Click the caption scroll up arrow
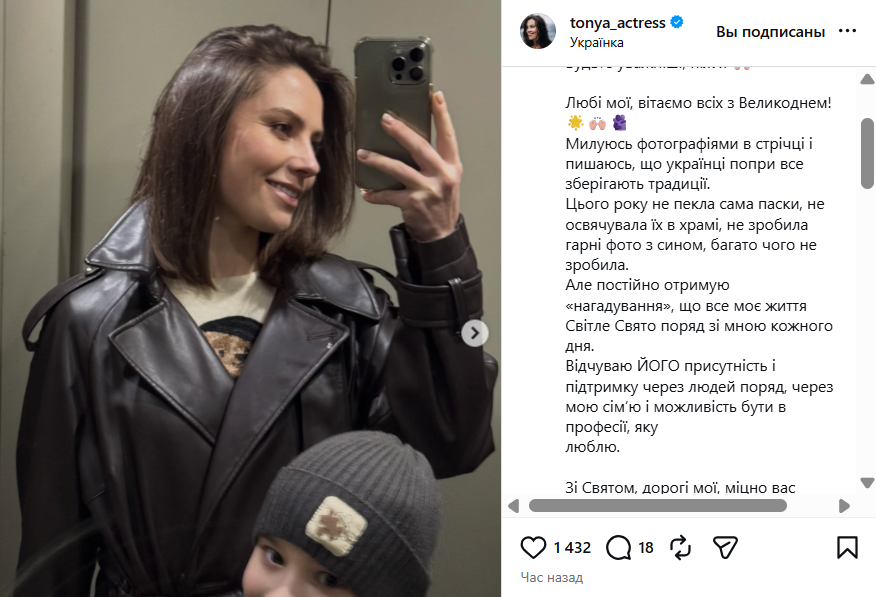876x597 pixels. point(867,79)
